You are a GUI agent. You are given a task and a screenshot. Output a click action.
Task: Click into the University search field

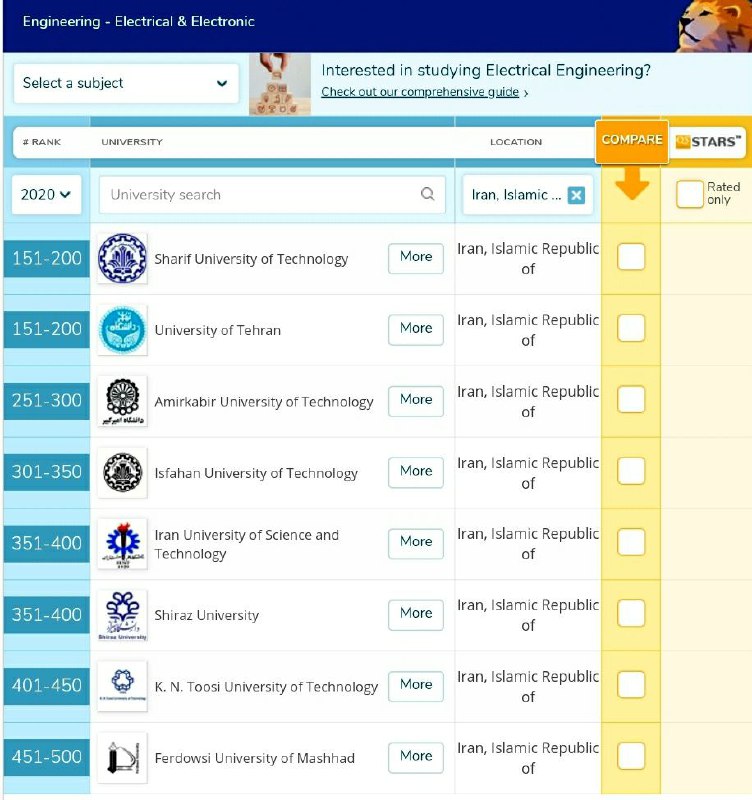272,194
